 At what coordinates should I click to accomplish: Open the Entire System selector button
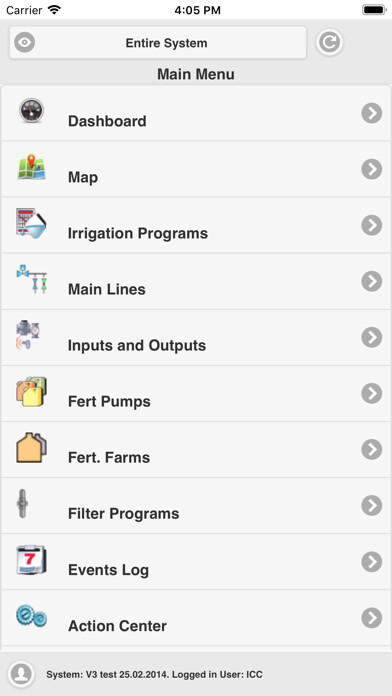tap(158, 43)
